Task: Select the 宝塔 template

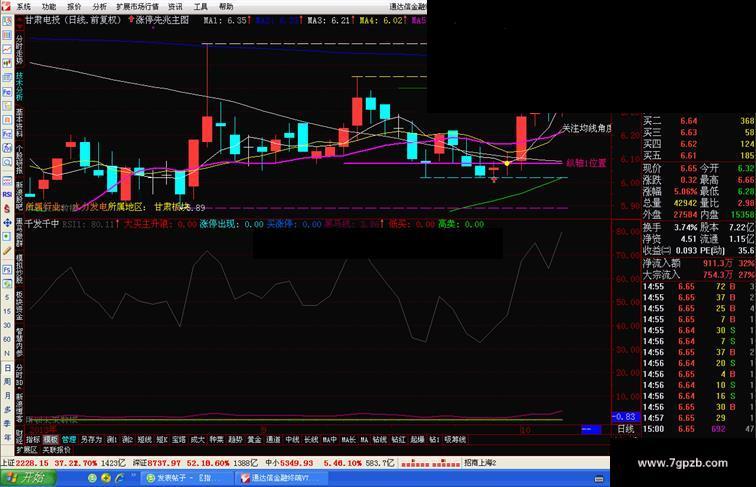Action: (x=179, y=440)
